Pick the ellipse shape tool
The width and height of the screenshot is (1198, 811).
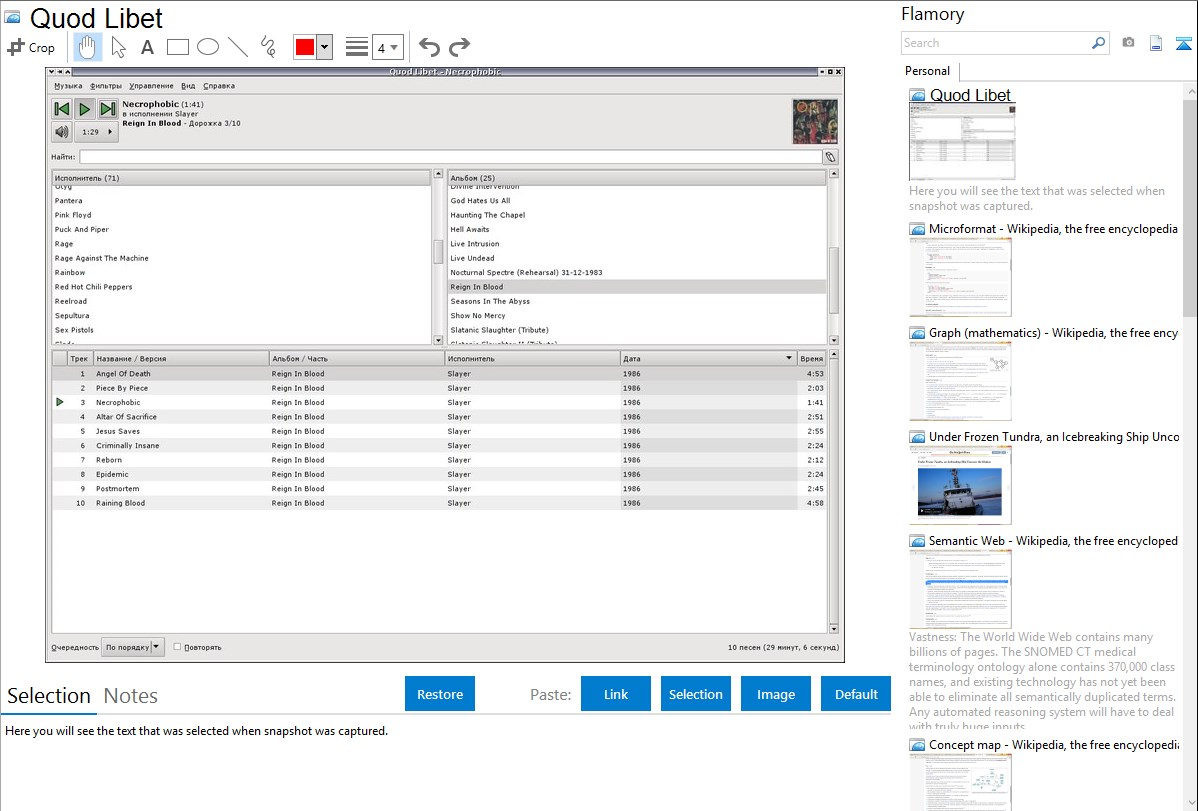(x=208, y=47)
